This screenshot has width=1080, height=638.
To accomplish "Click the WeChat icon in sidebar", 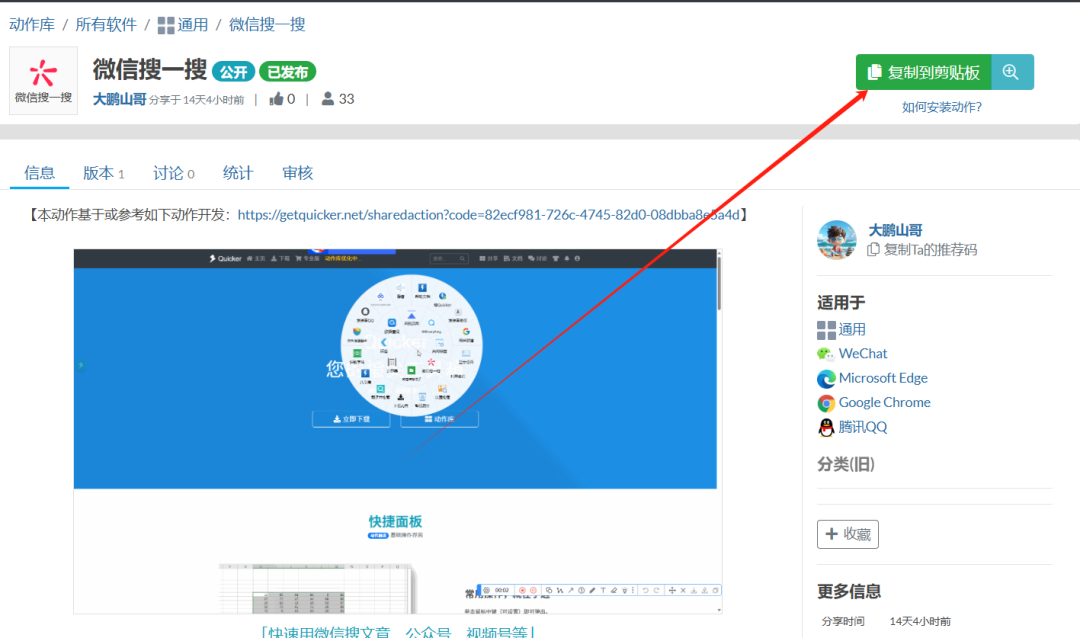I will click(826, 354).
